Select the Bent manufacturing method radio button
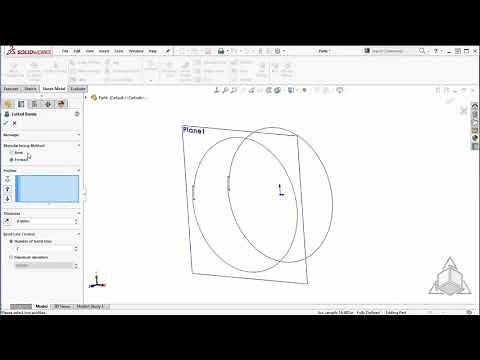 click(11, 153)
